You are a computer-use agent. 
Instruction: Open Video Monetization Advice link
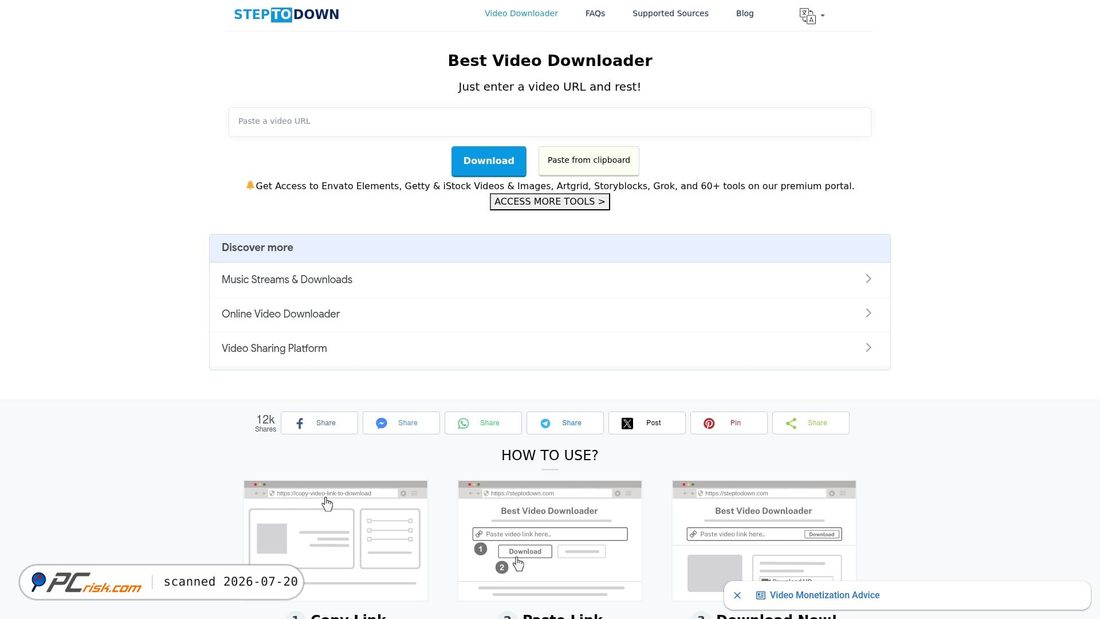tap(824, 595)
